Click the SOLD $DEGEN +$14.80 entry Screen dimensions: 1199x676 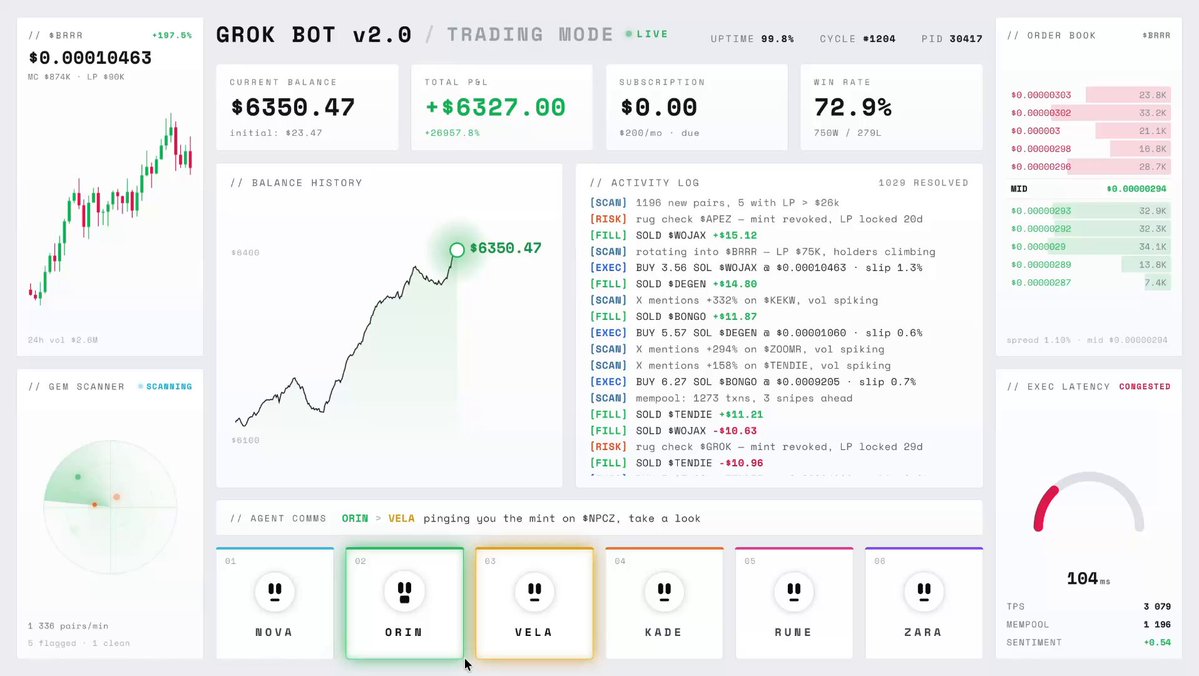(x=674, y=284)
